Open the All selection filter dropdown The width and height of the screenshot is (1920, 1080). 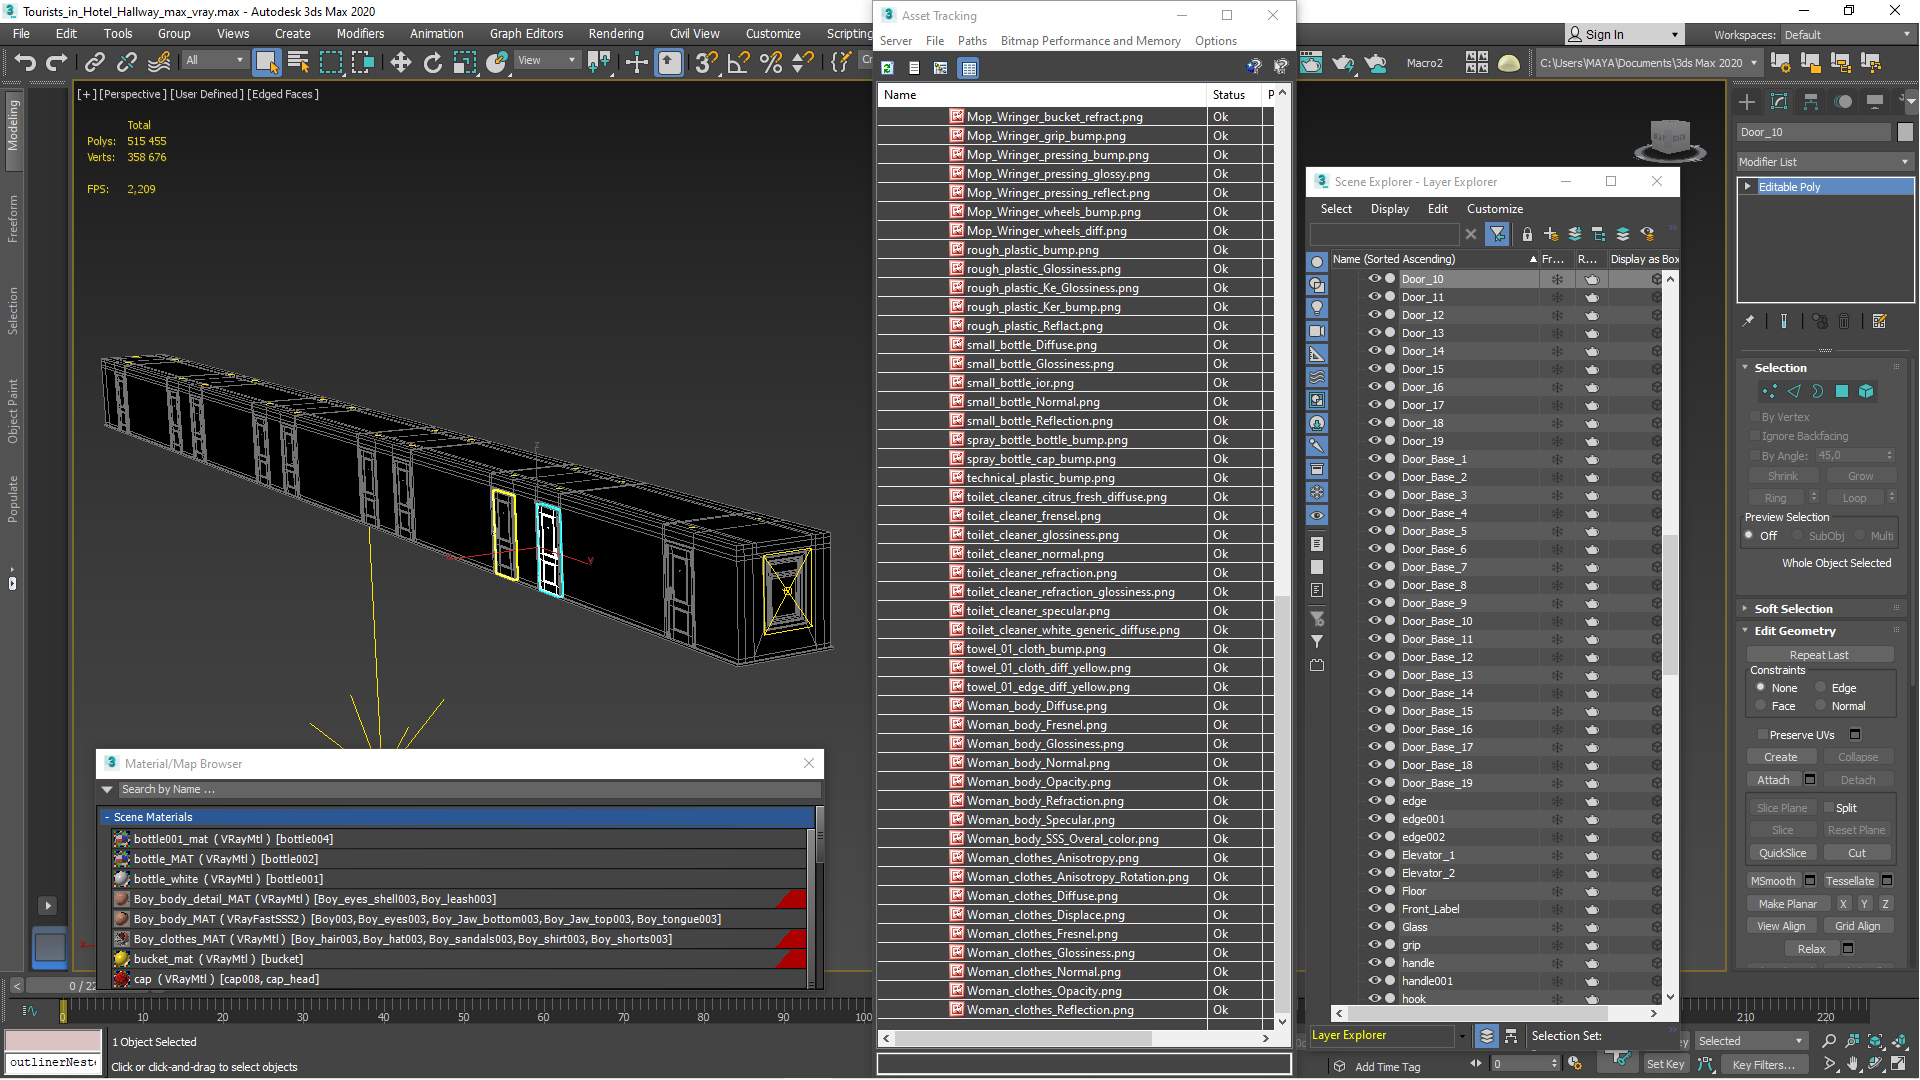tap(214, 60)
